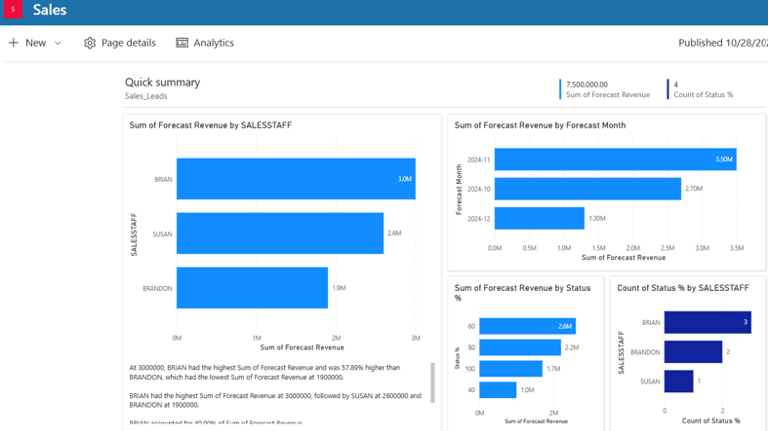The width and height of the screenshot is (768, 431).
Task: Click the BRANDON axis label in left chart
Action: pos(157,288)
